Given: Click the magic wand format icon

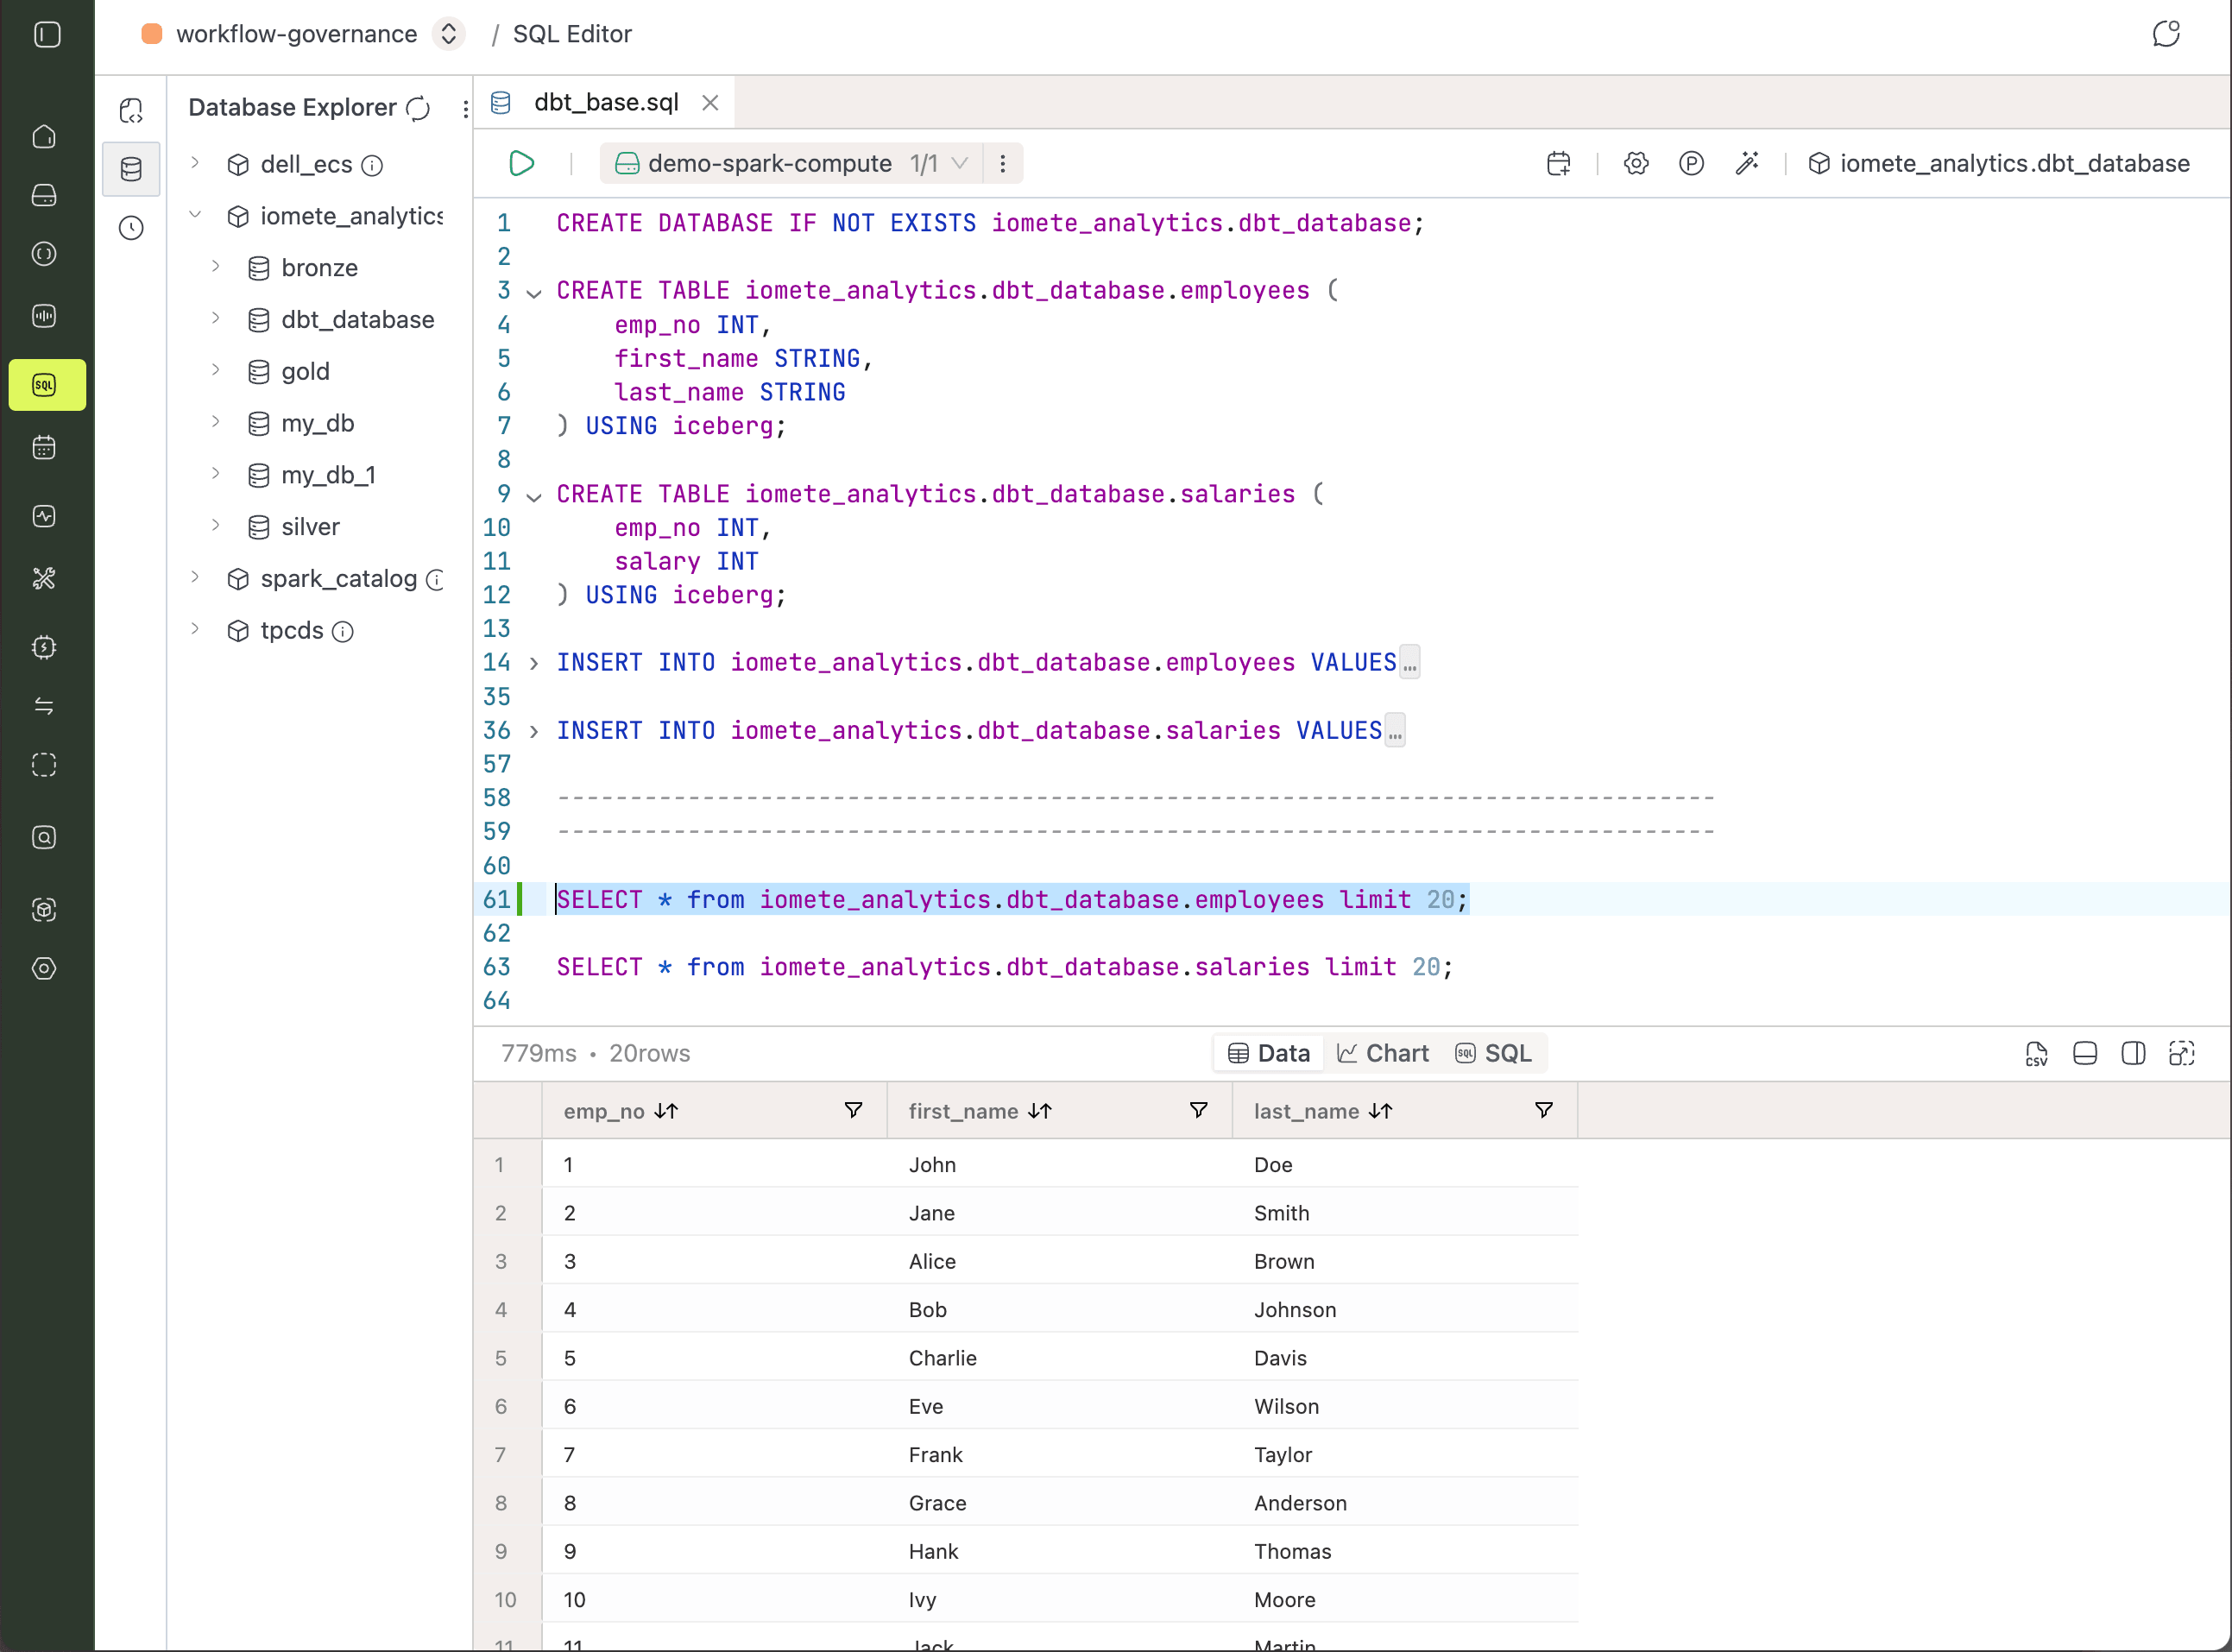Looking at the screenshot, I should [x=1747, y=163].
